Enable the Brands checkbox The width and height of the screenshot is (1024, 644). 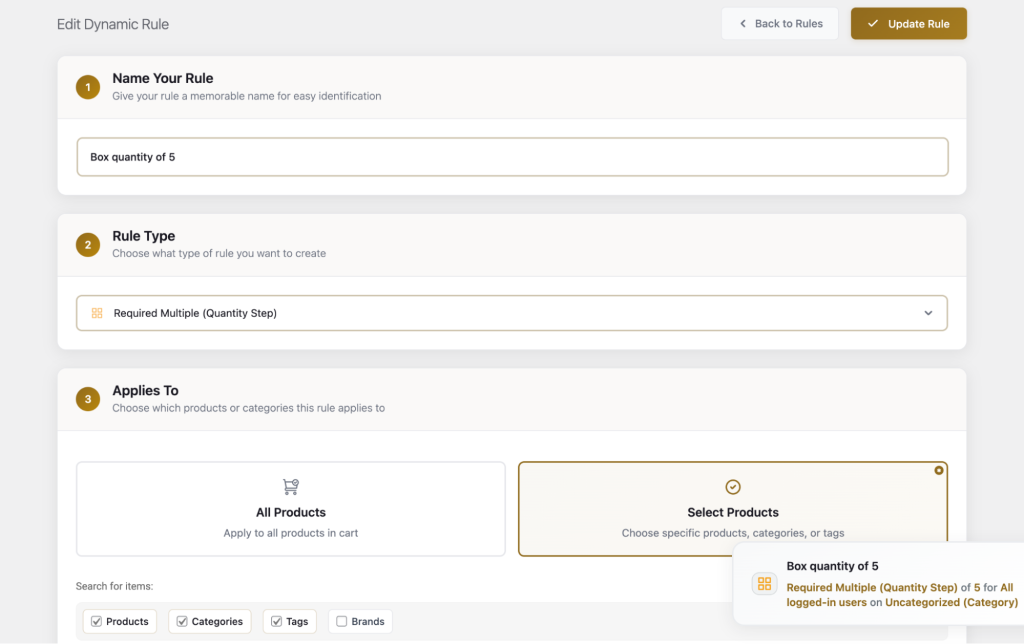(342, 622)
